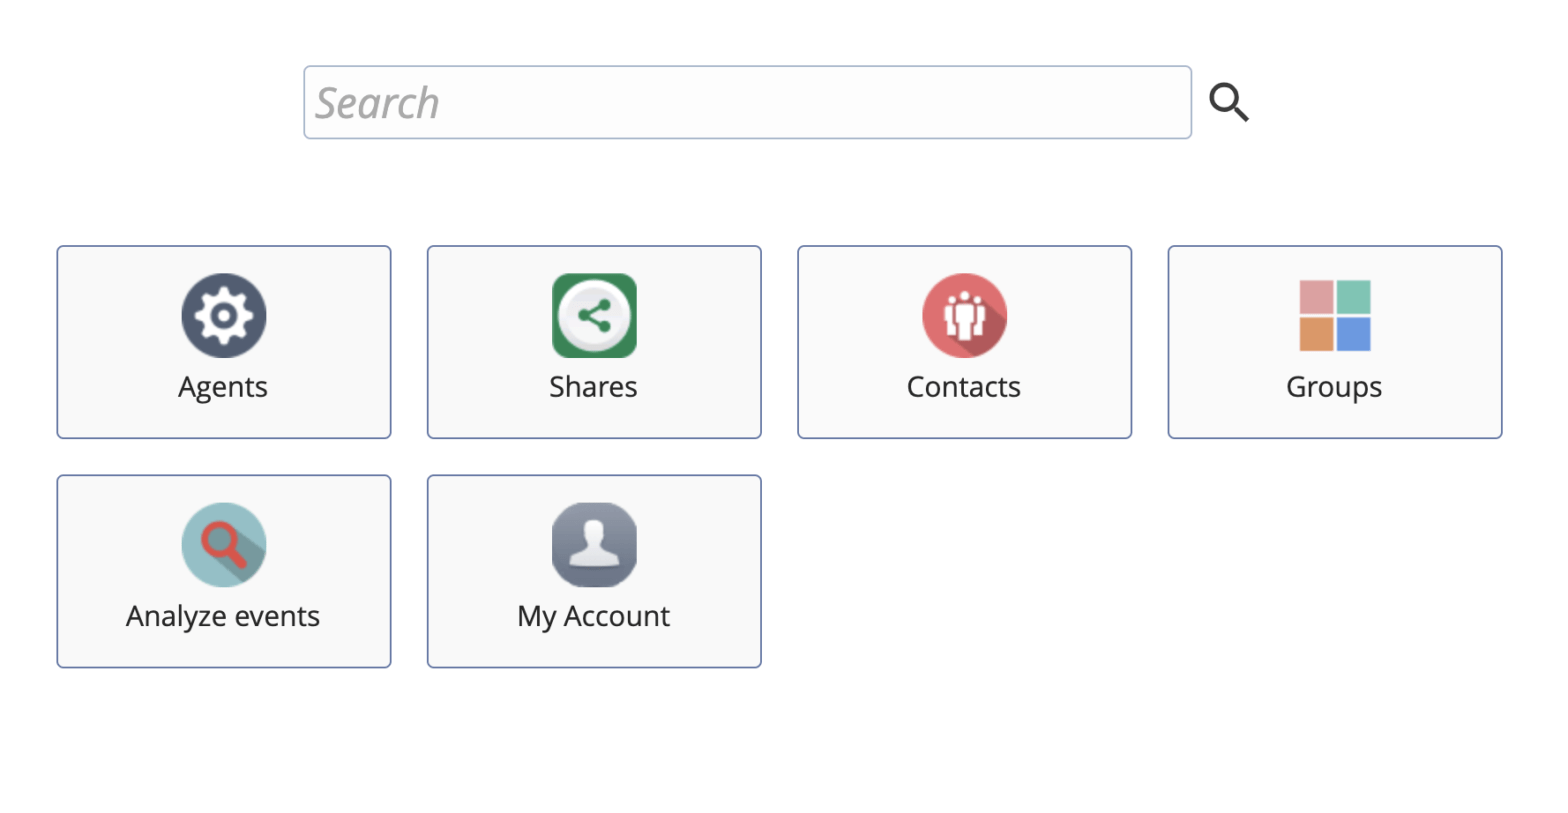Click the teal square in Groups icon
Image resolution: width=1568 pixels, height=813 pixels.
1353,297
